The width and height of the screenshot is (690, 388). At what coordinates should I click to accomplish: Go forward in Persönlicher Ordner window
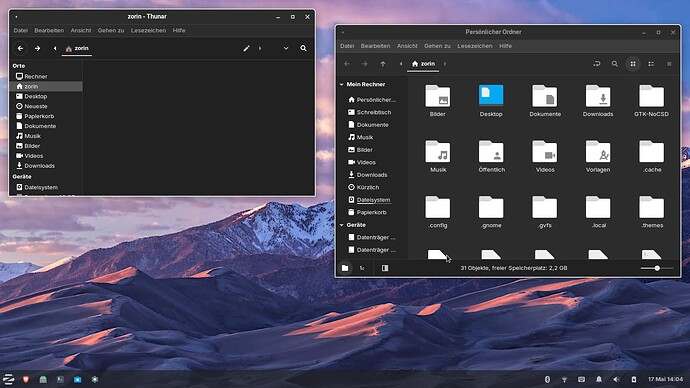pyautogui.click(x=365, y=64)
